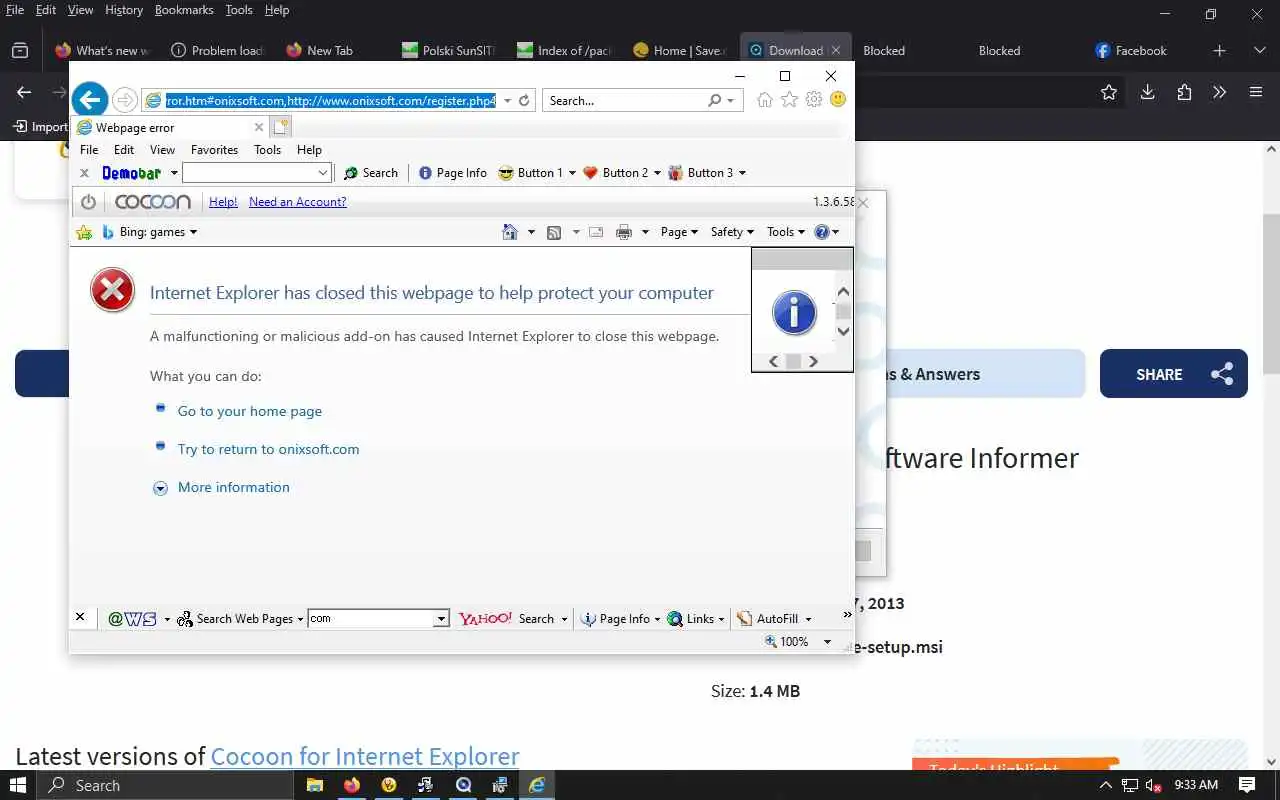Click the Demobar Search button
The height and width of the screenshot is (800, 1280).
(371, 173)
